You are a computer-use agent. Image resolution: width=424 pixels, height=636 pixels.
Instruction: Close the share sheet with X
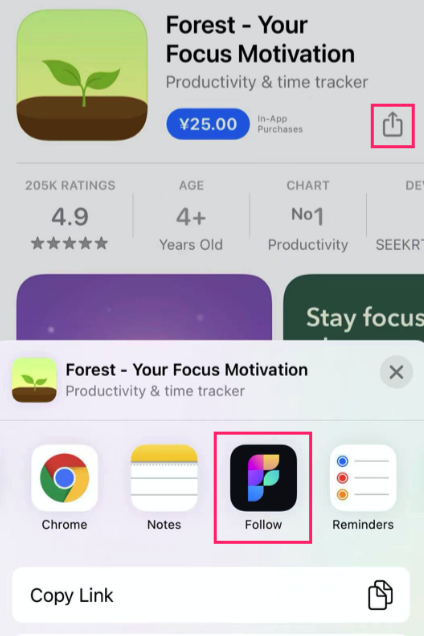(x=396, y=372)
